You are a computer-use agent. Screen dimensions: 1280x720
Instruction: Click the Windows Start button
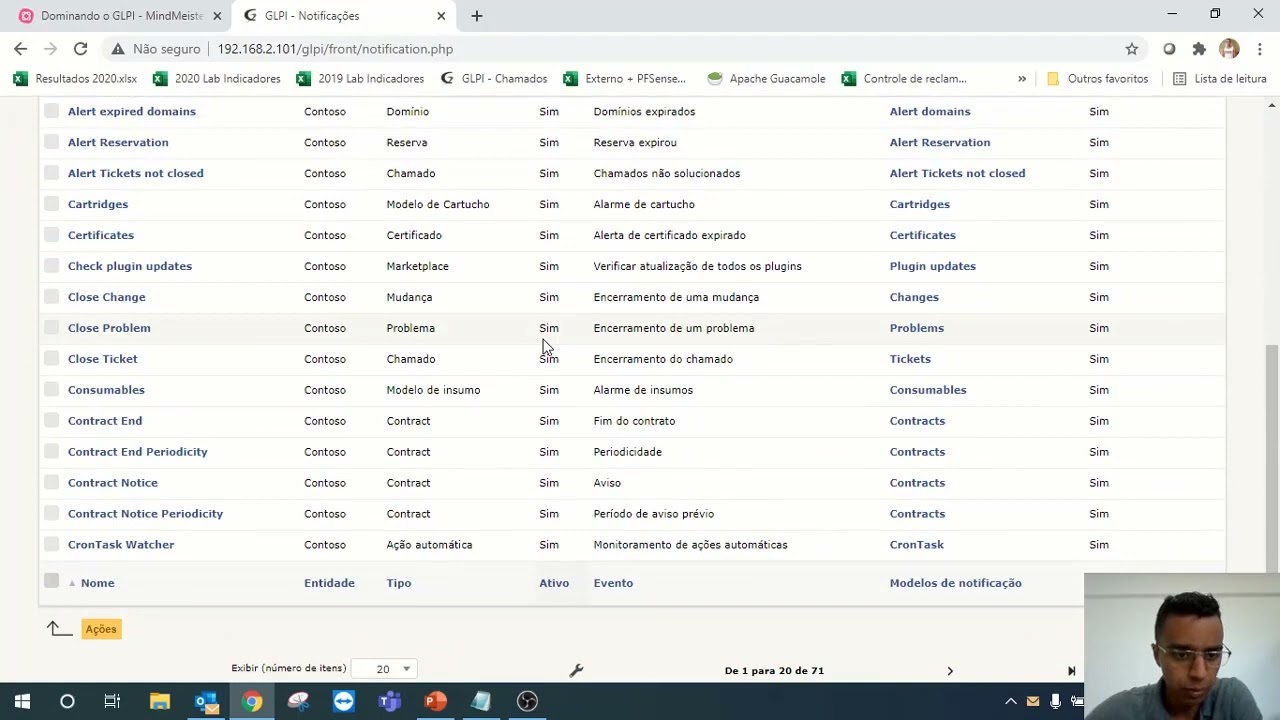[x=22, y=702]
